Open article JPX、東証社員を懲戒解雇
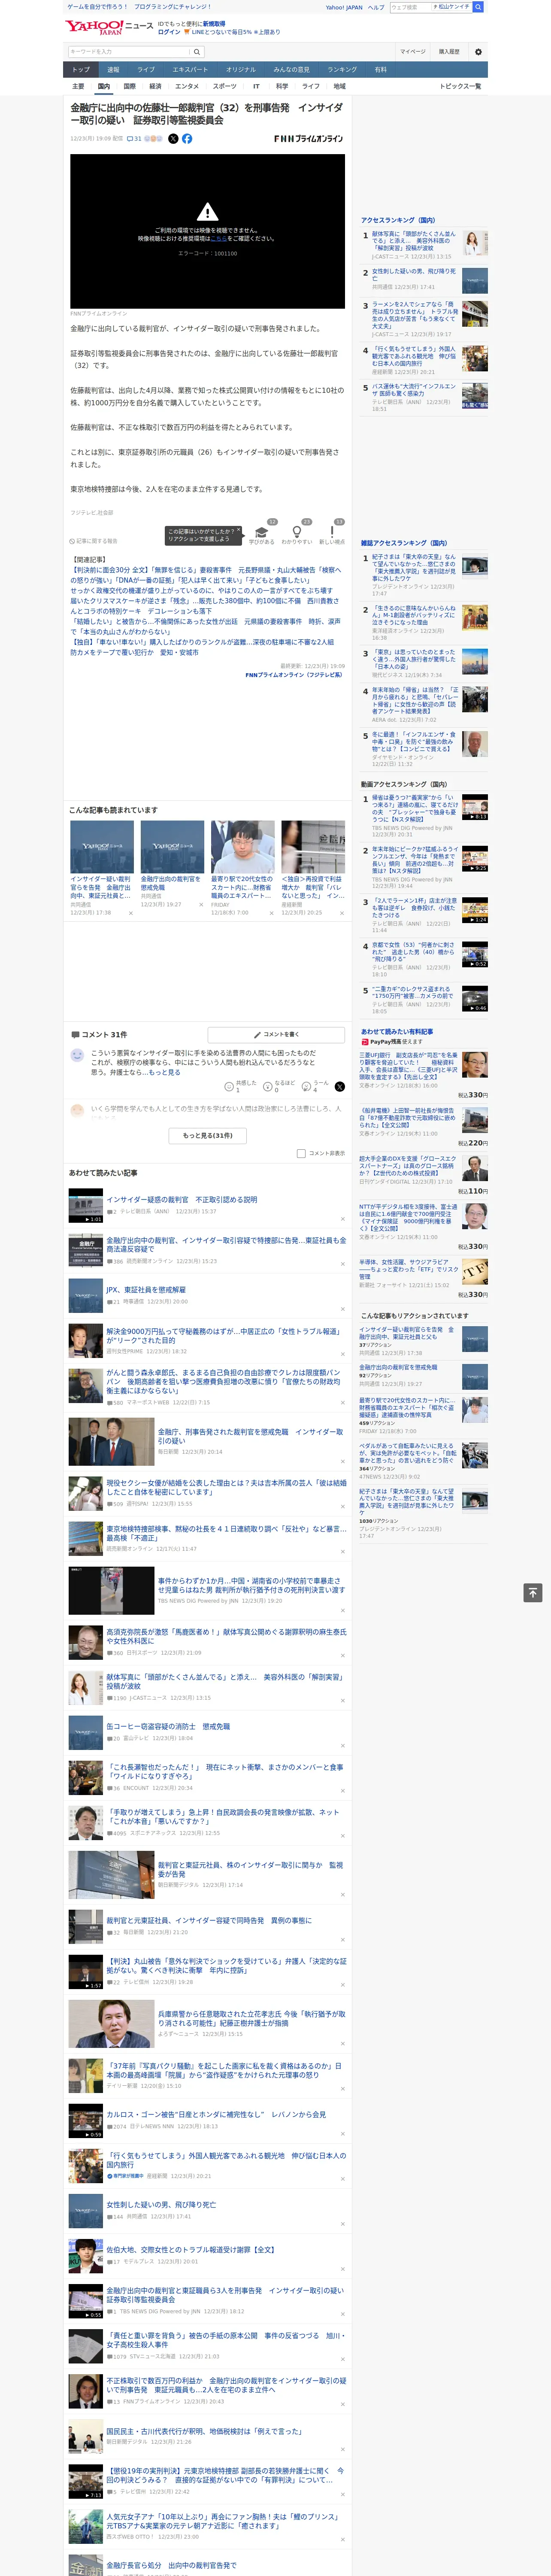Screen dimensions: 551x2576 146,1290
